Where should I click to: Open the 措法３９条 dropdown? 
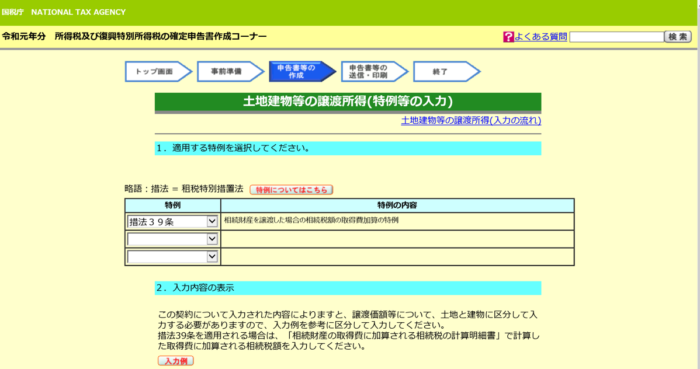172,222
